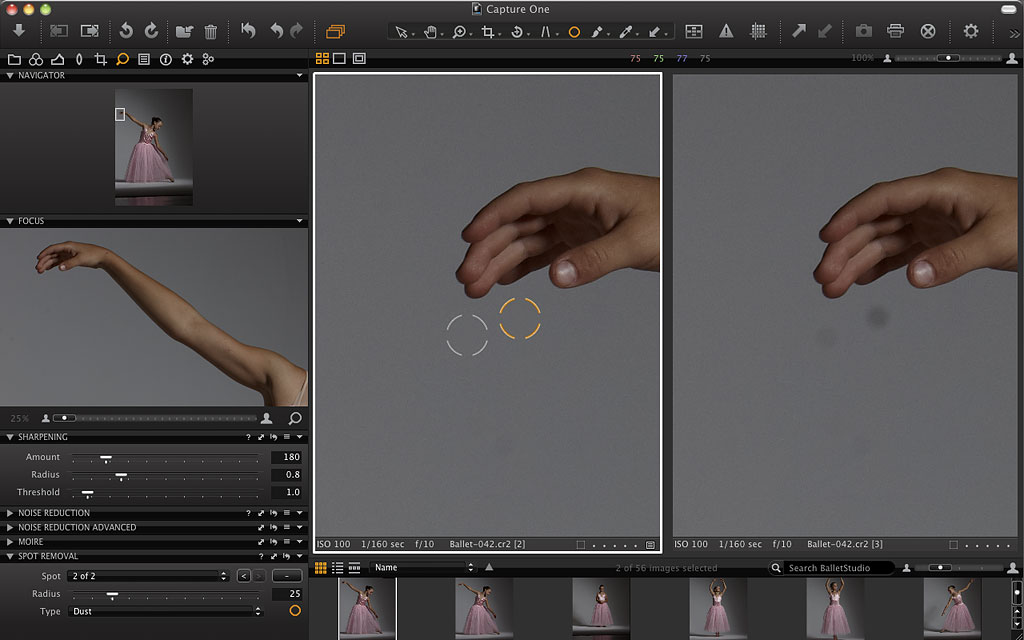
Task: Toggle the grid overlay icon
Action: pyautogui.click(x=758, y=32)
